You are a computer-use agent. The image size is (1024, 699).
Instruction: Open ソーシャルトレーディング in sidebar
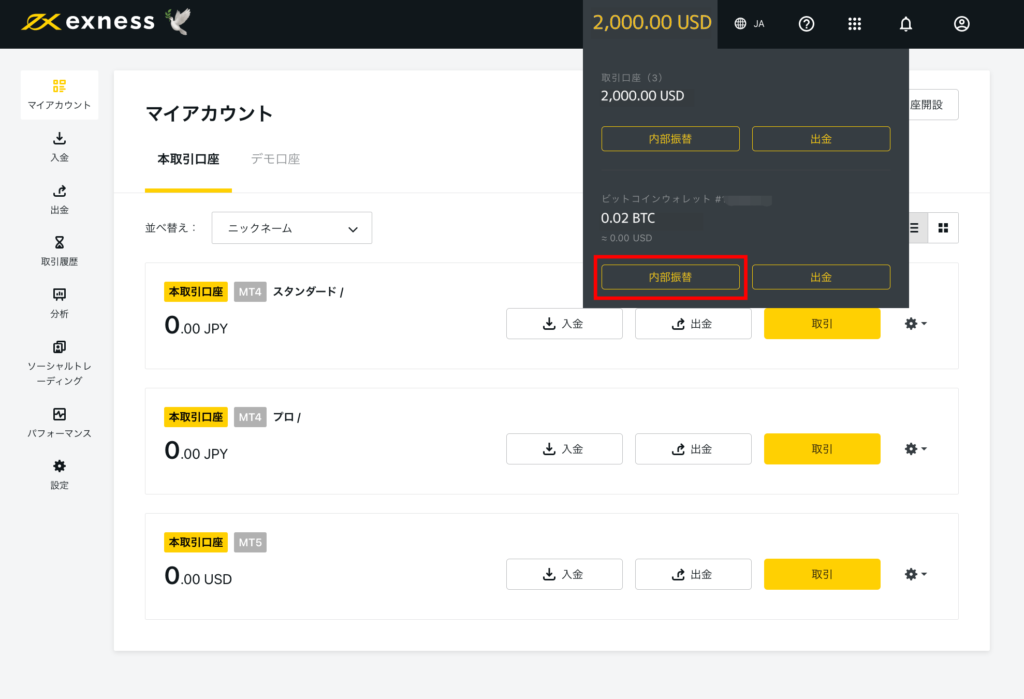(59, 363)
